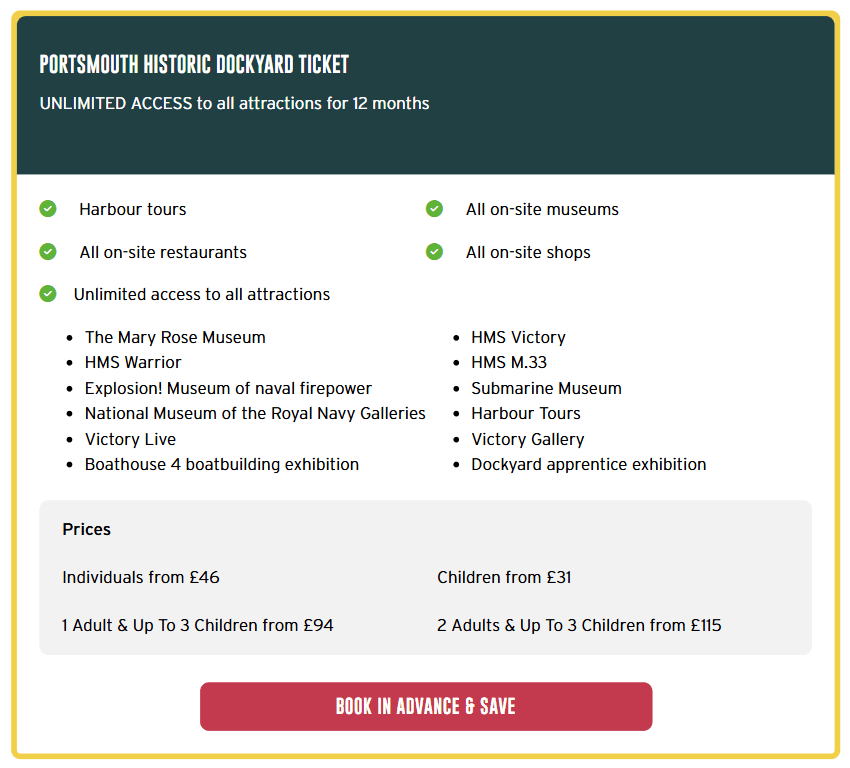Viewport: 850px width, 768px height.
Task: Click the checkmark beside Unlimited access to all attractions
Action: [x=48, y=294]
